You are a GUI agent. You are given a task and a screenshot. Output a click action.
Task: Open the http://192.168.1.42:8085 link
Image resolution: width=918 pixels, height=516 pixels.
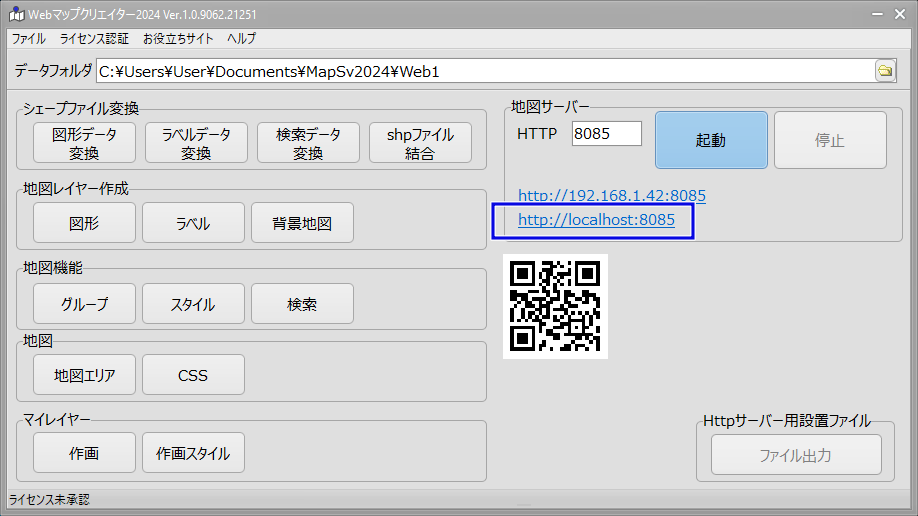point(612,195)
